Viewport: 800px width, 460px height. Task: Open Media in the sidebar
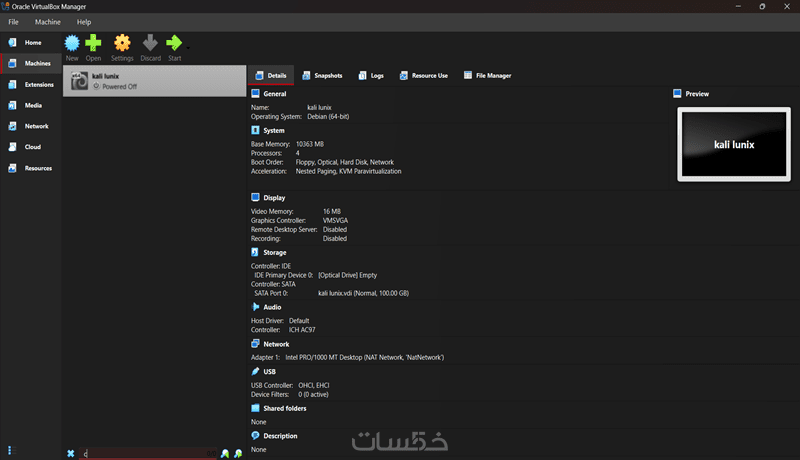(x=31, y=106)
